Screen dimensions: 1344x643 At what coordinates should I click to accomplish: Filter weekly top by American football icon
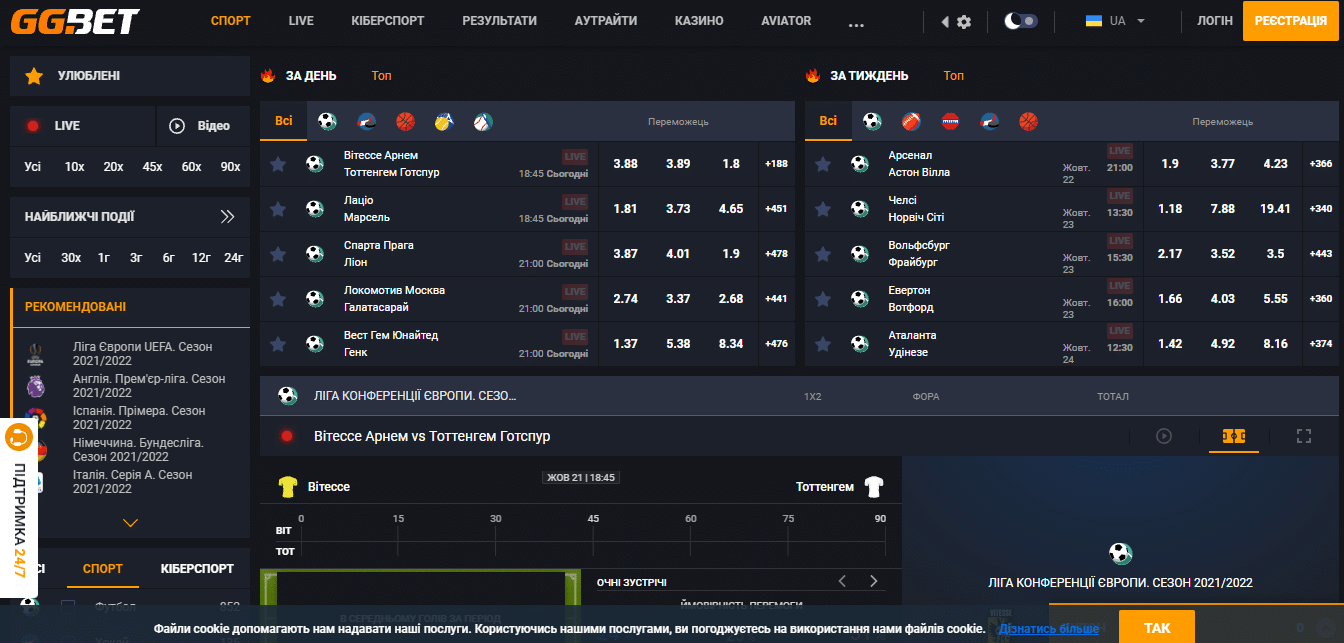pyautogui.click(x=911, y=122)
